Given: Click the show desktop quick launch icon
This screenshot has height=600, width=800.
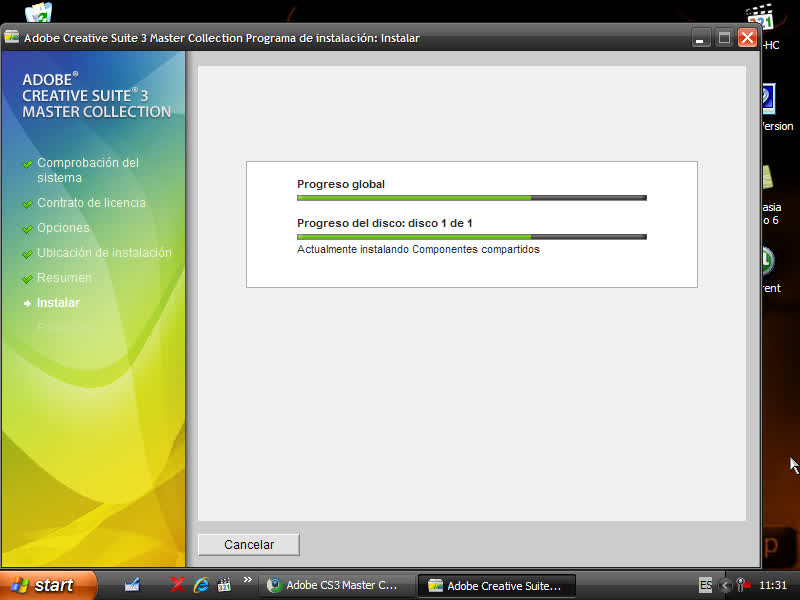Looking at the screenshot, I should 132,585.
